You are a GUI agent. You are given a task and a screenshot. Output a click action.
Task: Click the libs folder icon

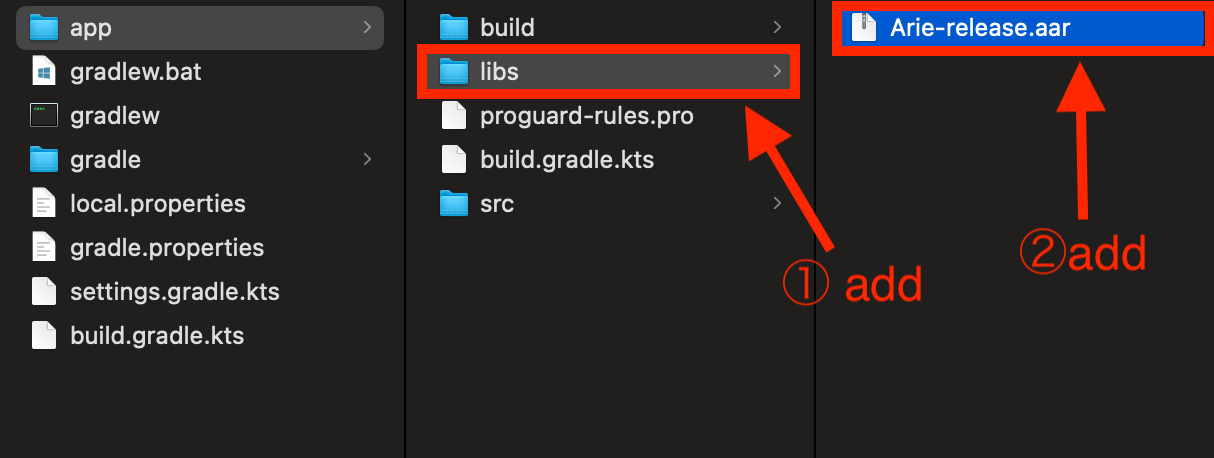pyautogui.click(x=455, y=71)
